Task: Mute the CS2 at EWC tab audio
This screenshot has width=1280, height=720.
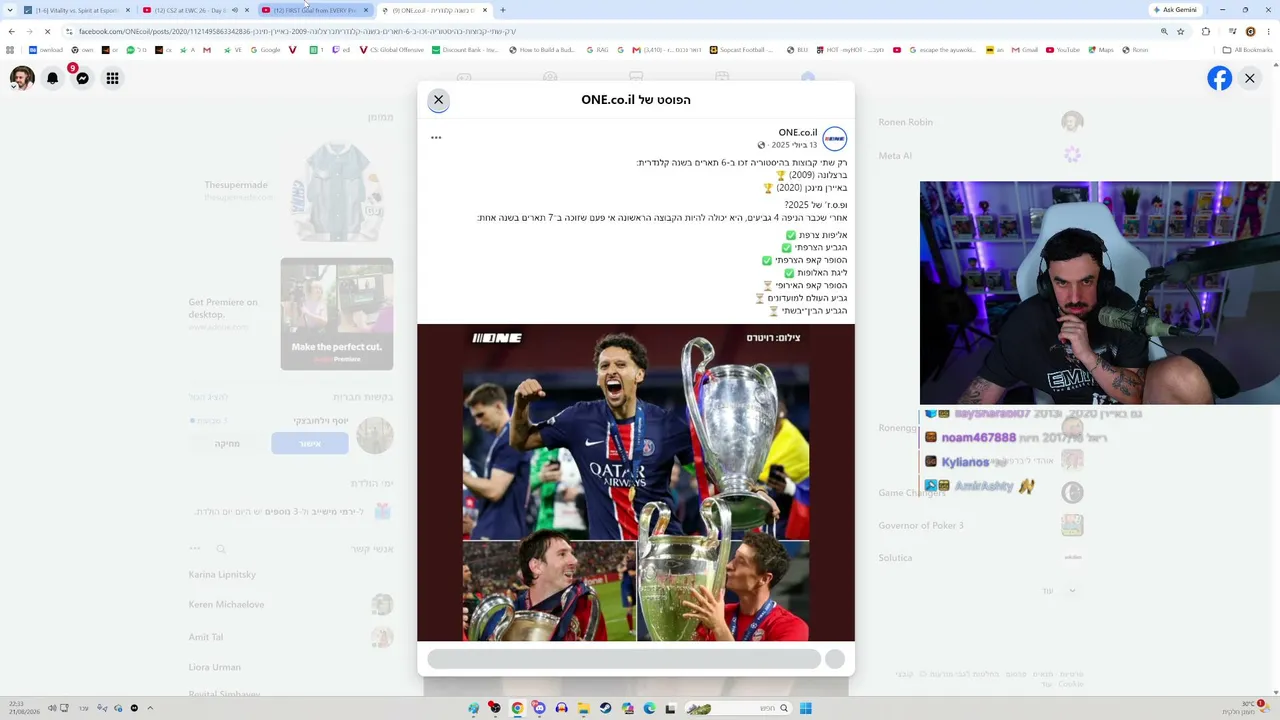Action: pos(235,10)
